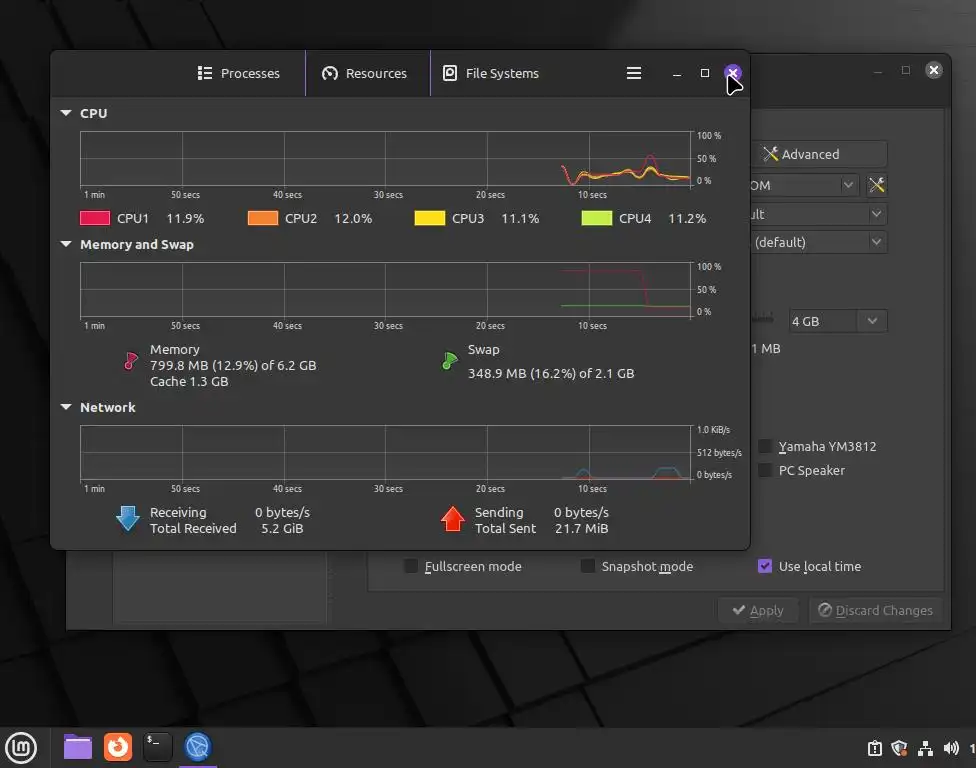This screenshot has width=976, height=768.
Task: Click the Memory and Swap history graph
Action: 386,290
